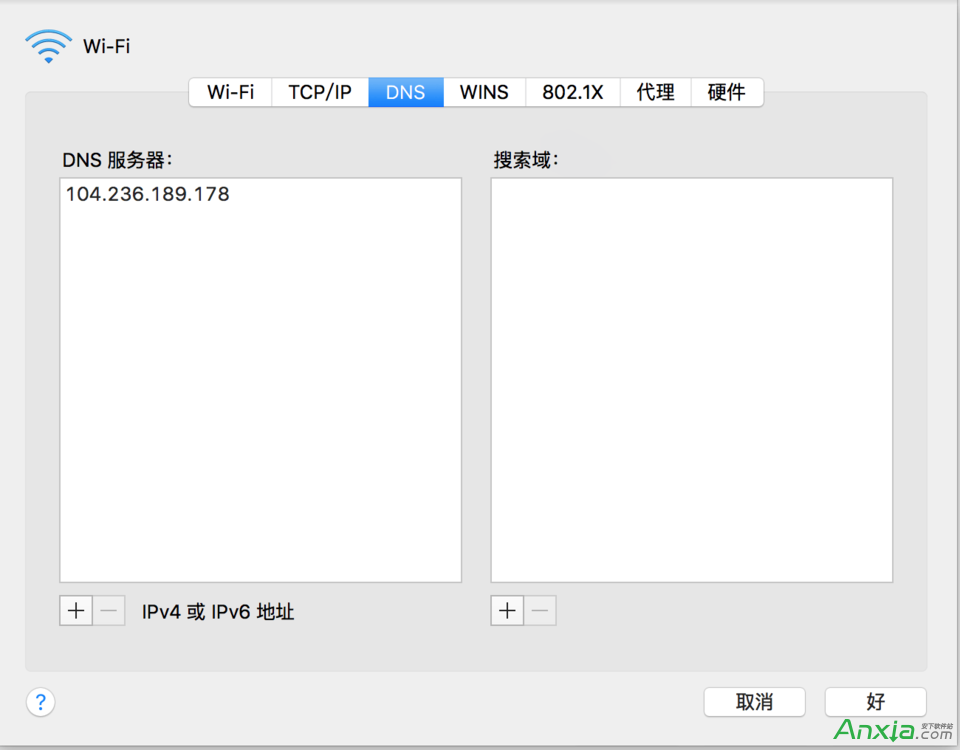960x750 pixels.
Task: Open the WINS tab
Action: point(484,92)
